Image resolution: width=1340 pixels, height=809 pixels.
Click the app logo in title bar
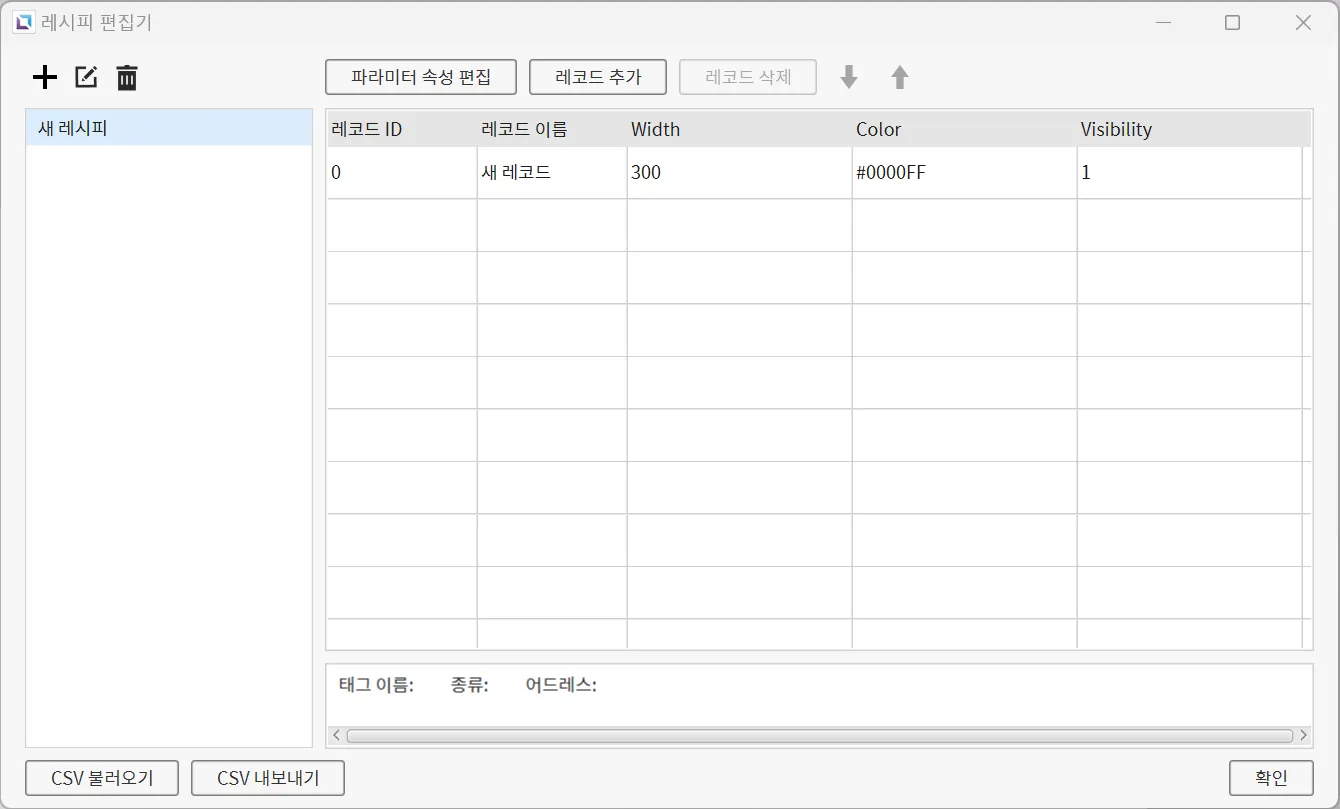click(x=23, y=22)
